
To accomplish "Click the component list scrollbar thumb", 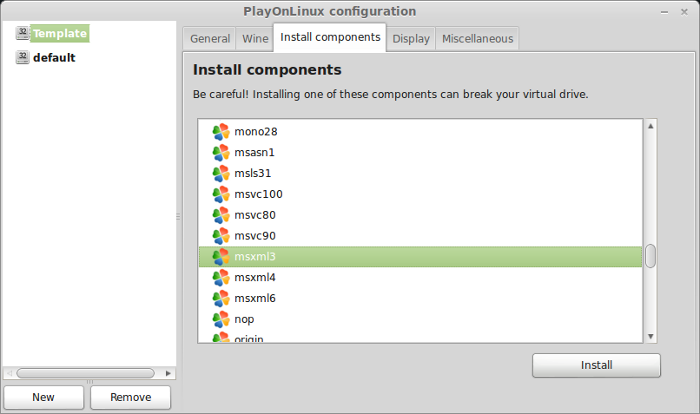I will tap(650, 256).
